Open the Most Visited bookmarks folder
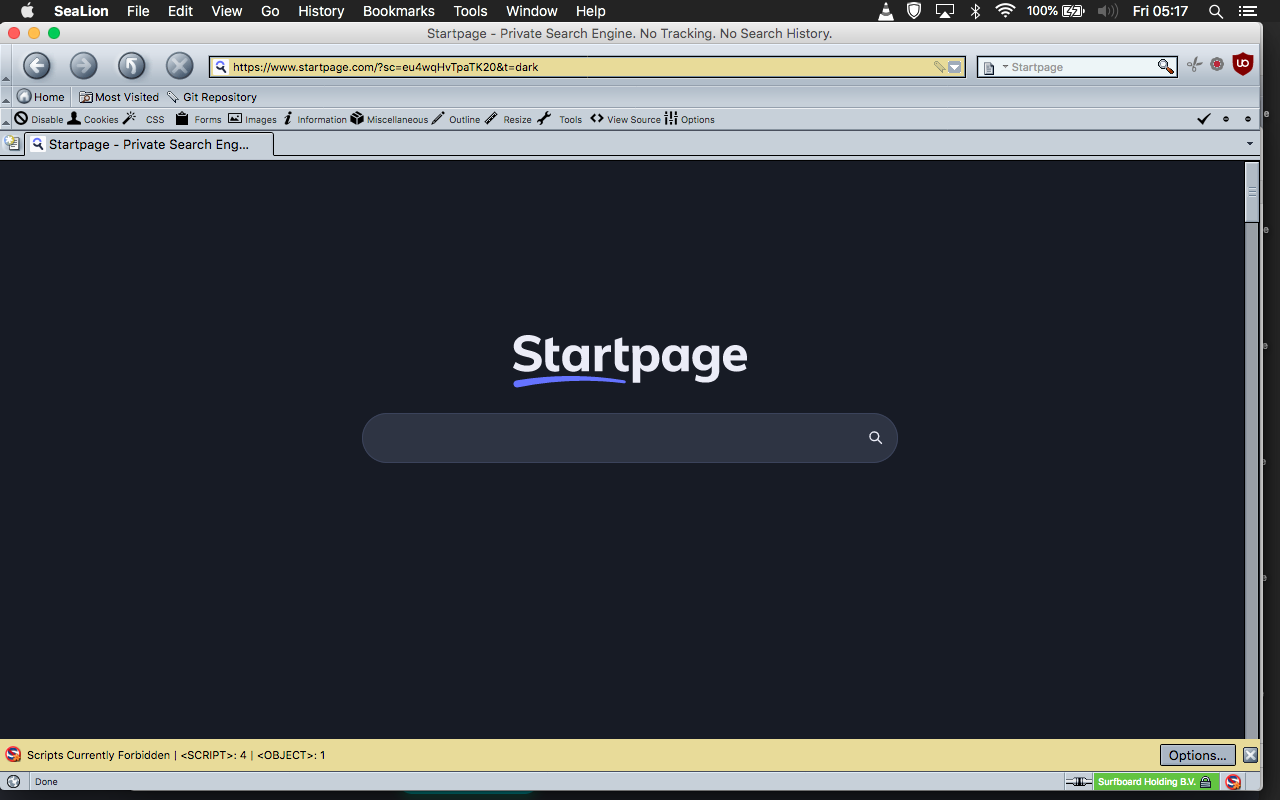Viewport: 1280px width, 800px height. tap(119, 97)
